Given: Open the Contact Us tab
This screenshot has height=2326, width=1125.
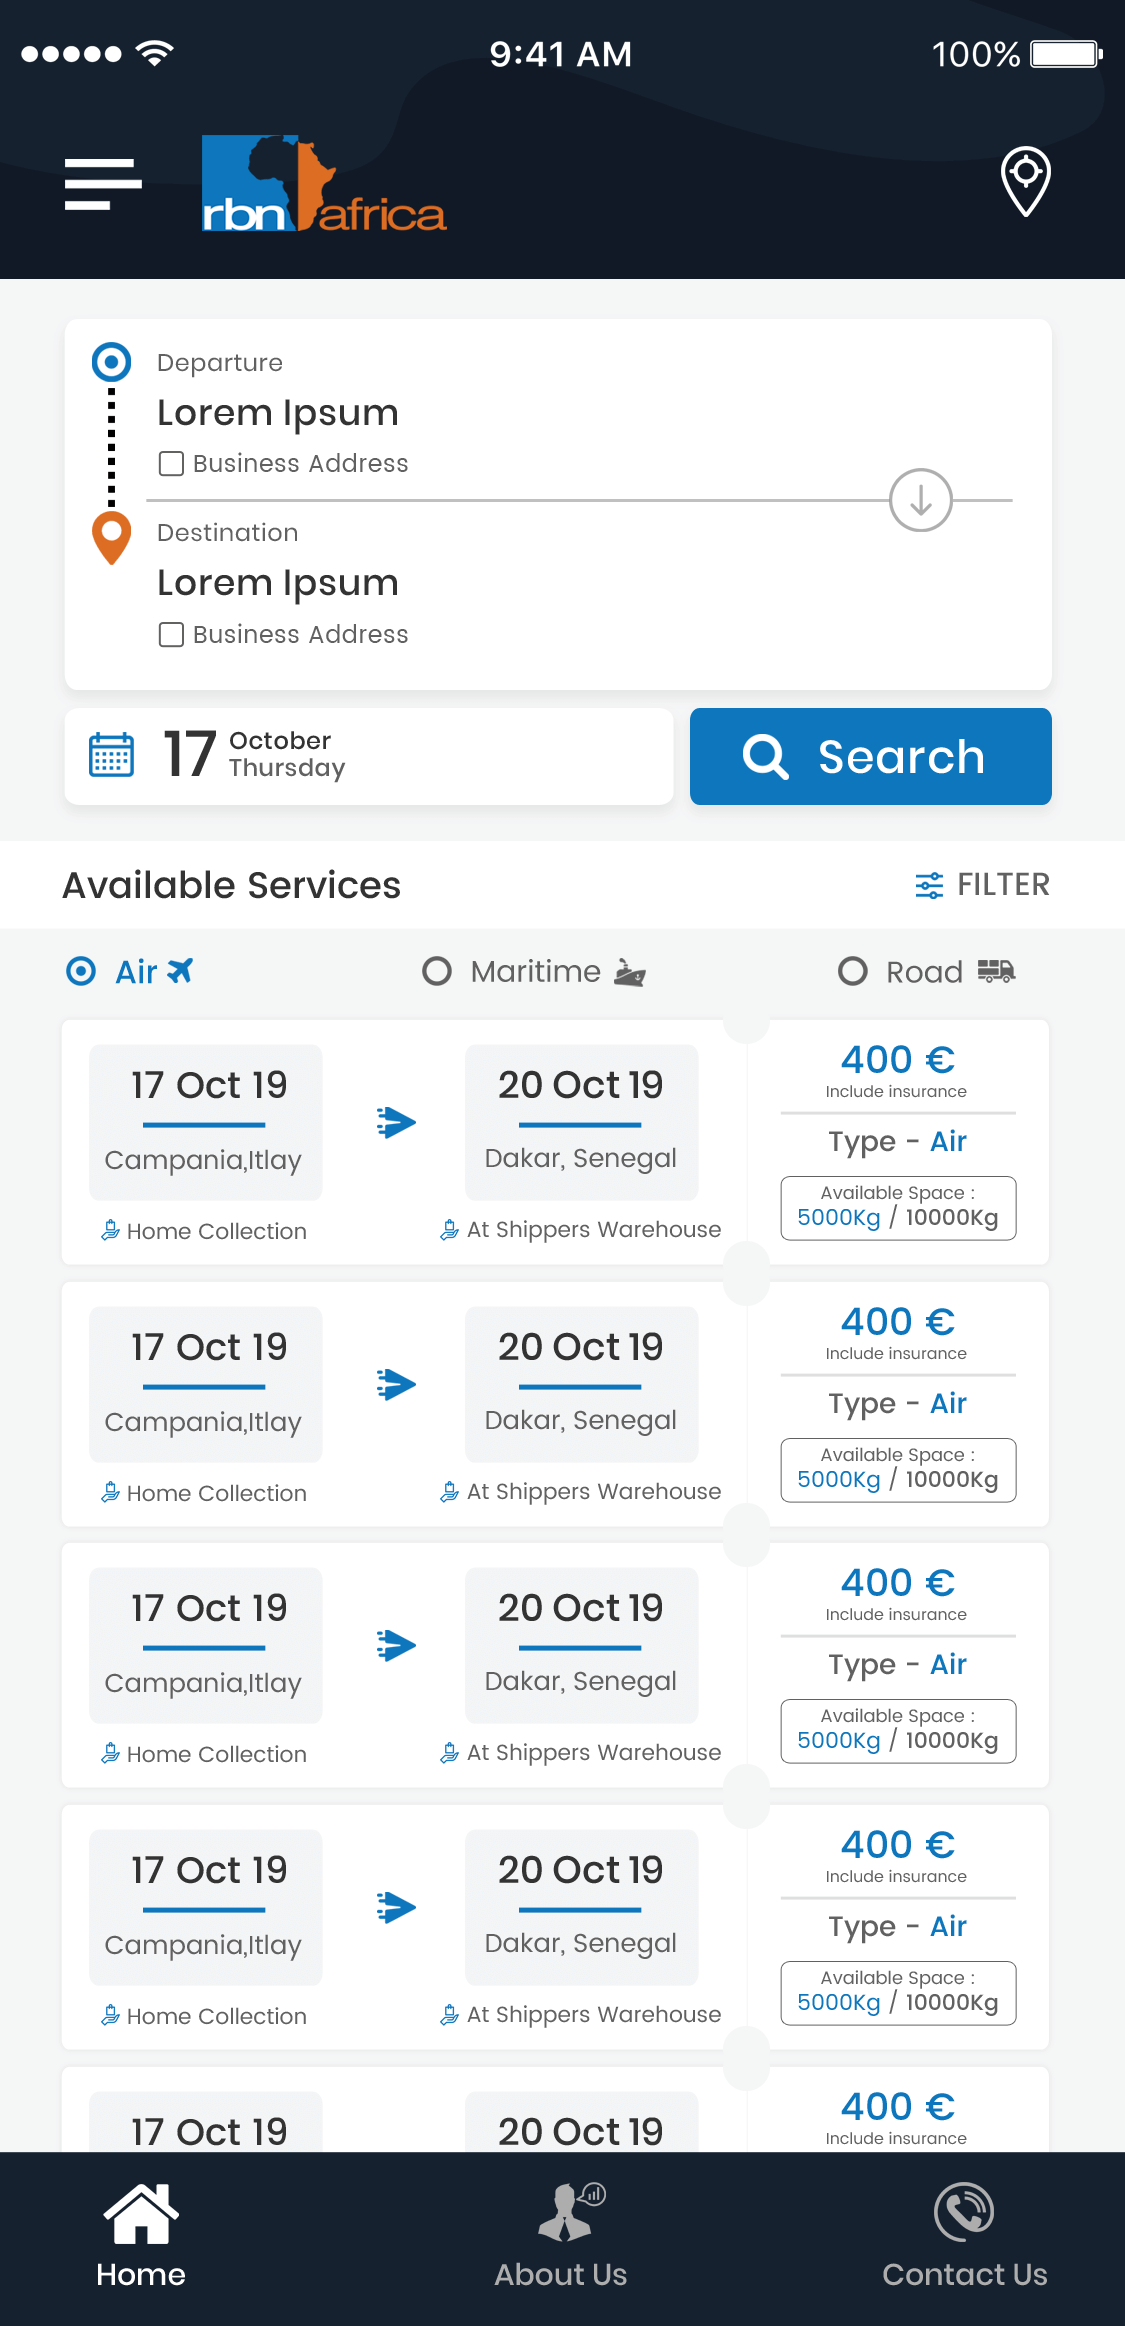Looking at the screenshot, I should 964,2236.
